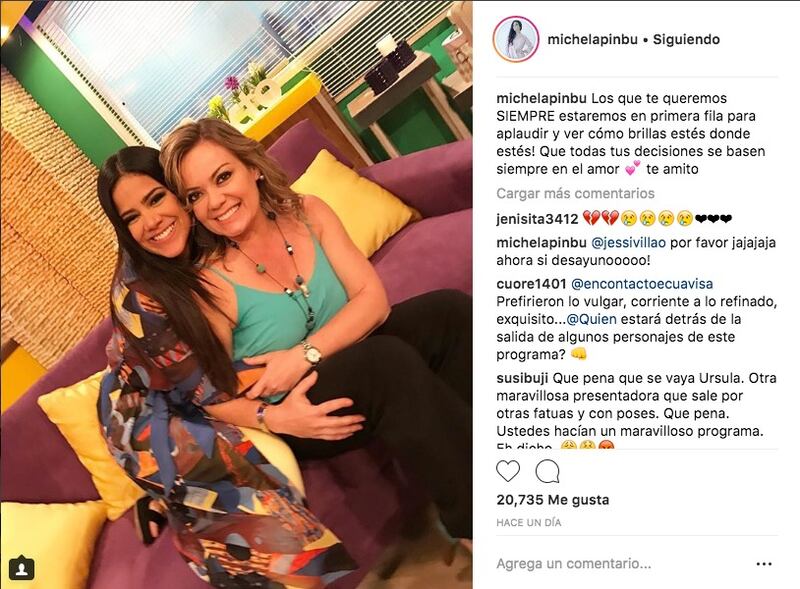Open michelapinbu profile picture avatar
Viewport: 800px width, 589px height.
[516, 39]
